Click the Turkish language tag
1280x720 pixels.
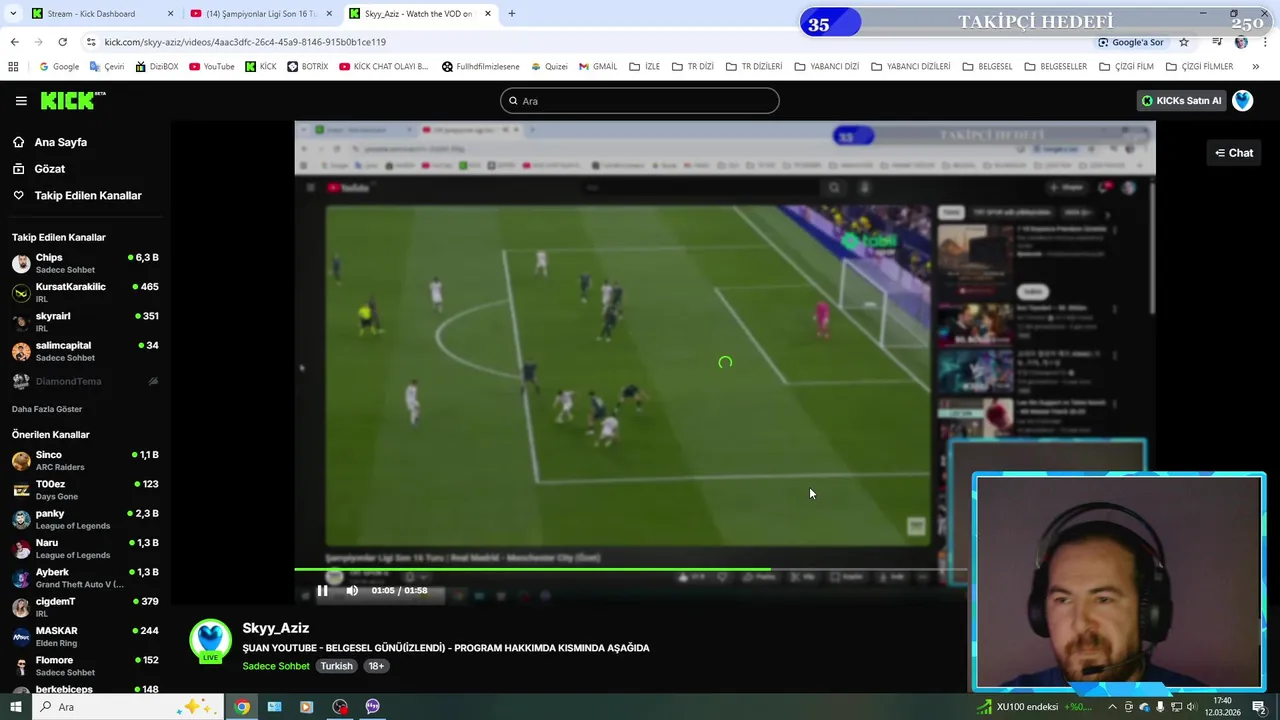[x=336, y=666]
